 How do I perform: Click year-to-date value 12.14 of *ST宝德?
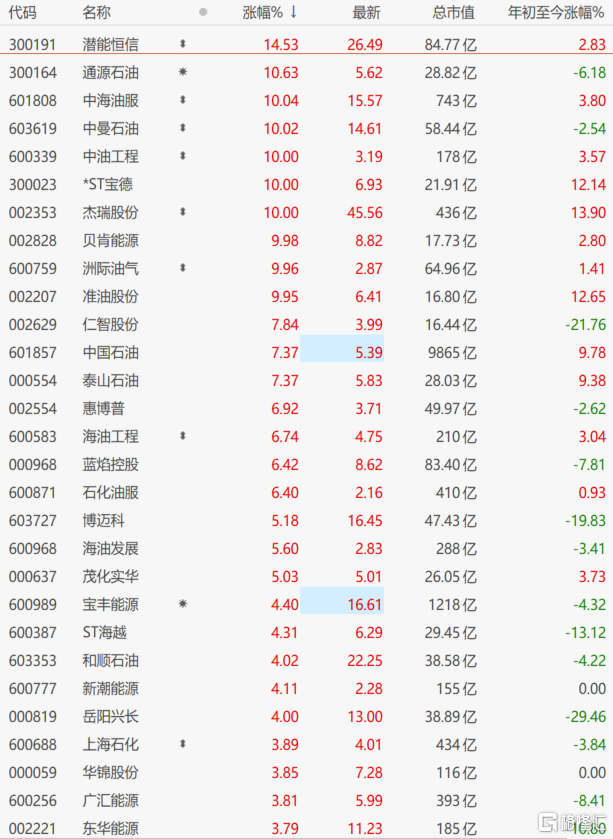pyautogui.click(x=588, y=185)
